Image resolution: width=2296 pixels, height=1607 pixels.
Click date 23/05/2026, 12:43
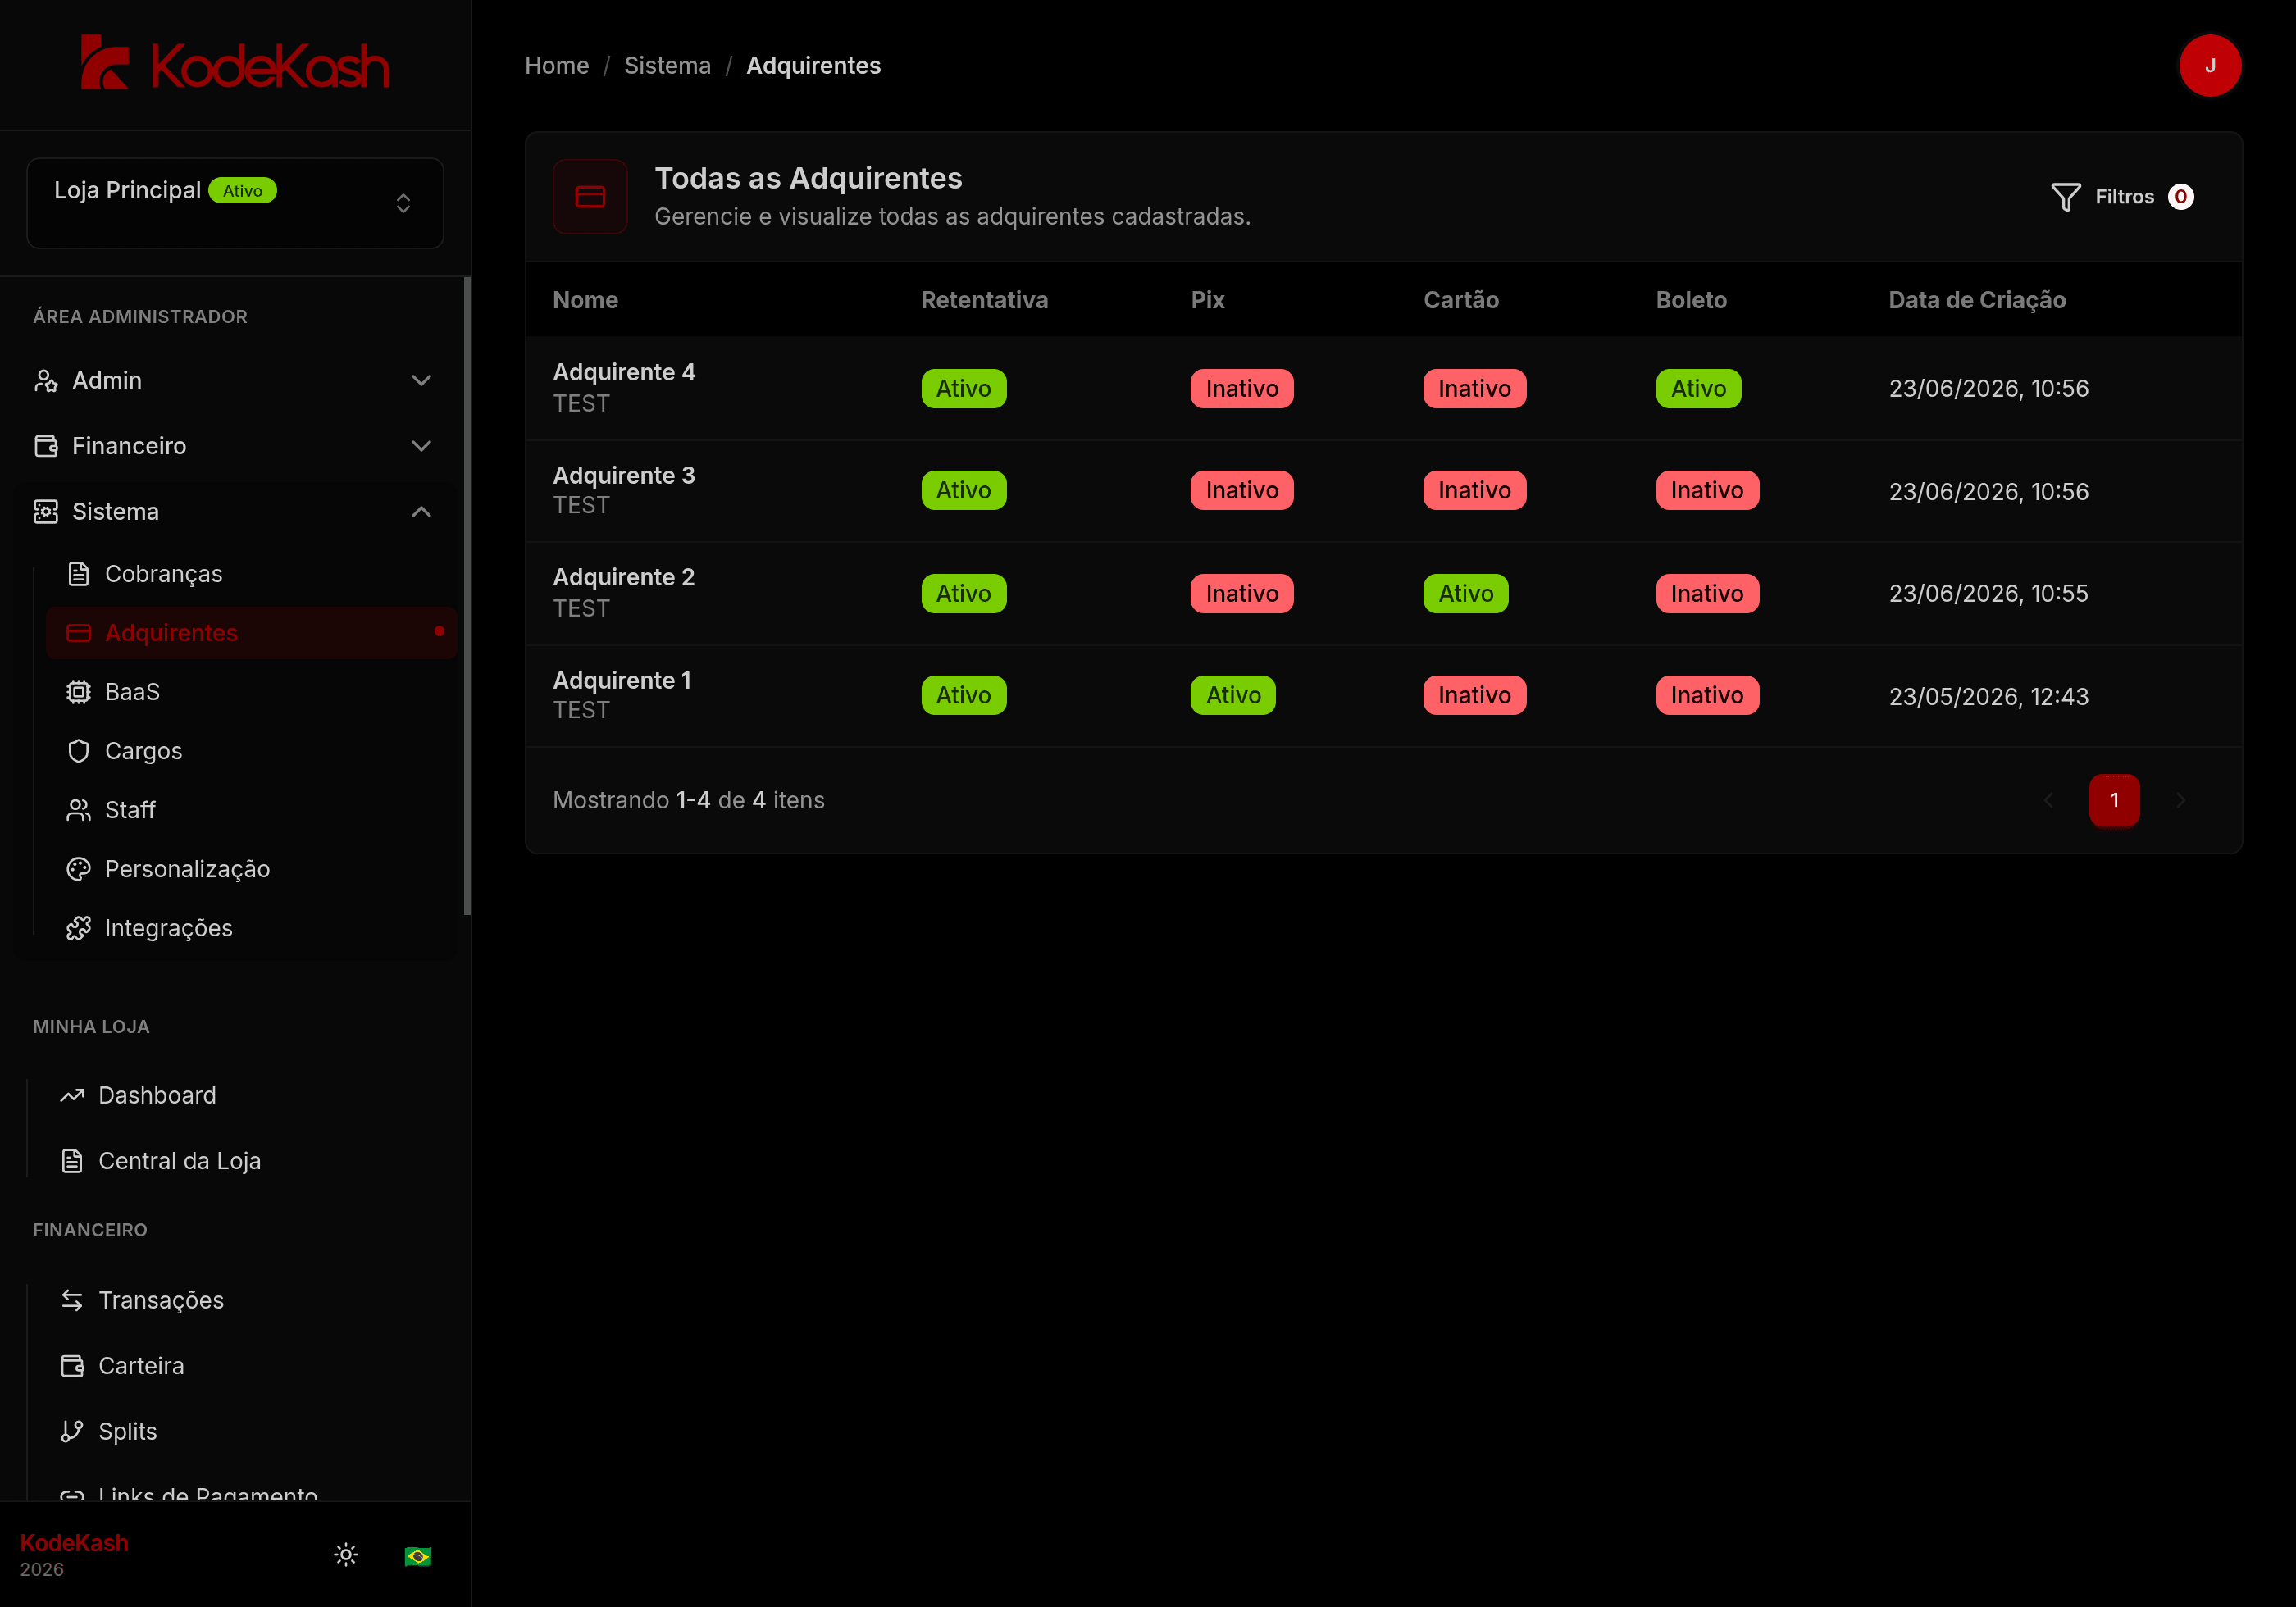click(1988, 696)
